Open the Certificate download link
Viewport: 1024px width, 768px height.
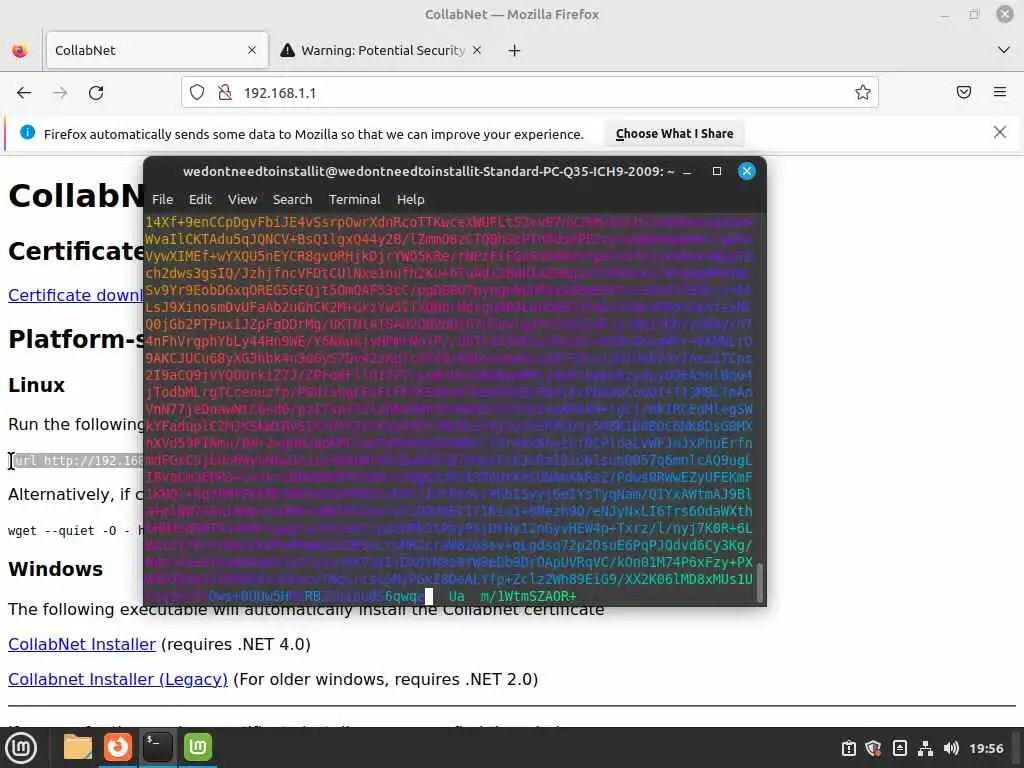(75, 295)
